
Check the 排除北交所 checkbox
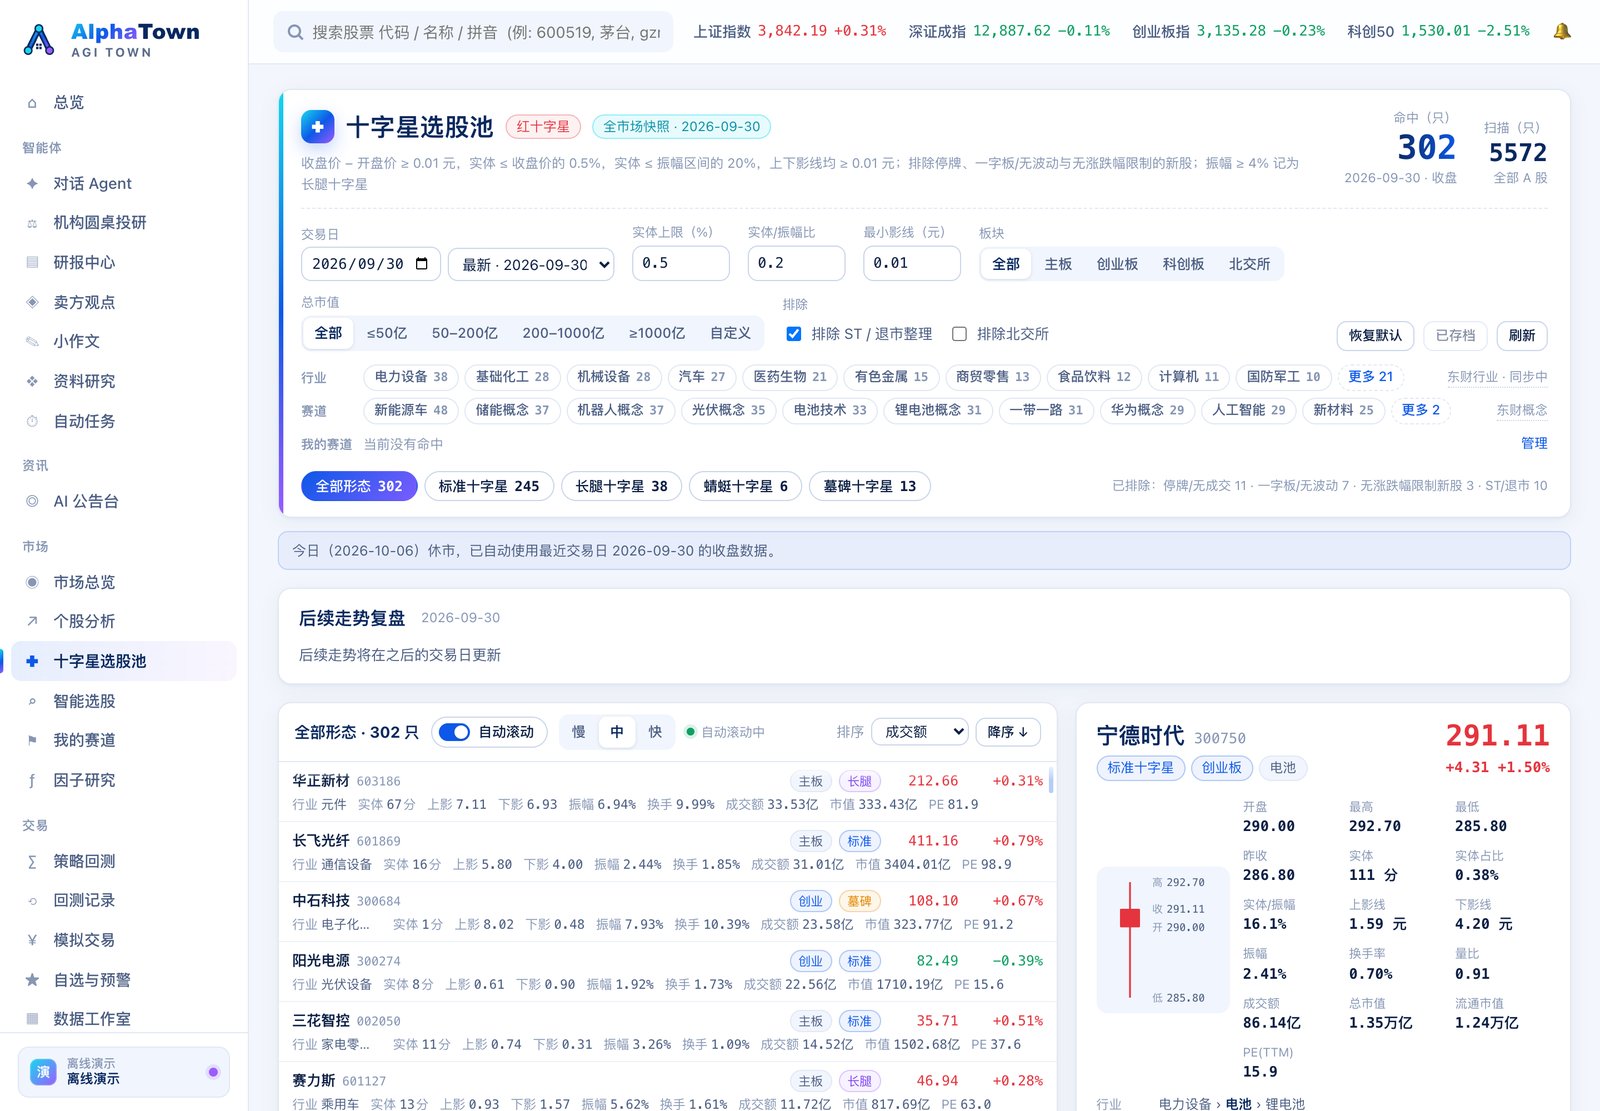pyautogui.click(x=959, y=334)
